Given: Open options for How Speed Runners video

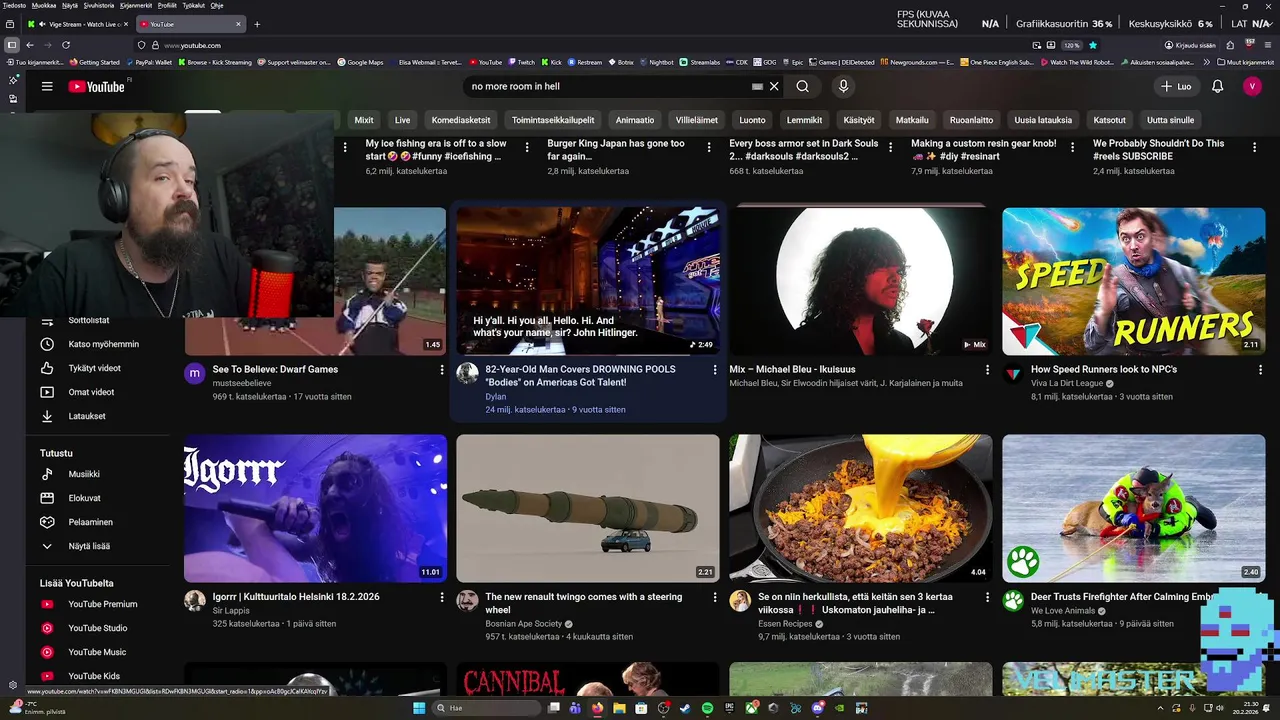Looking at the screenshot, I should coord(1260,370).
